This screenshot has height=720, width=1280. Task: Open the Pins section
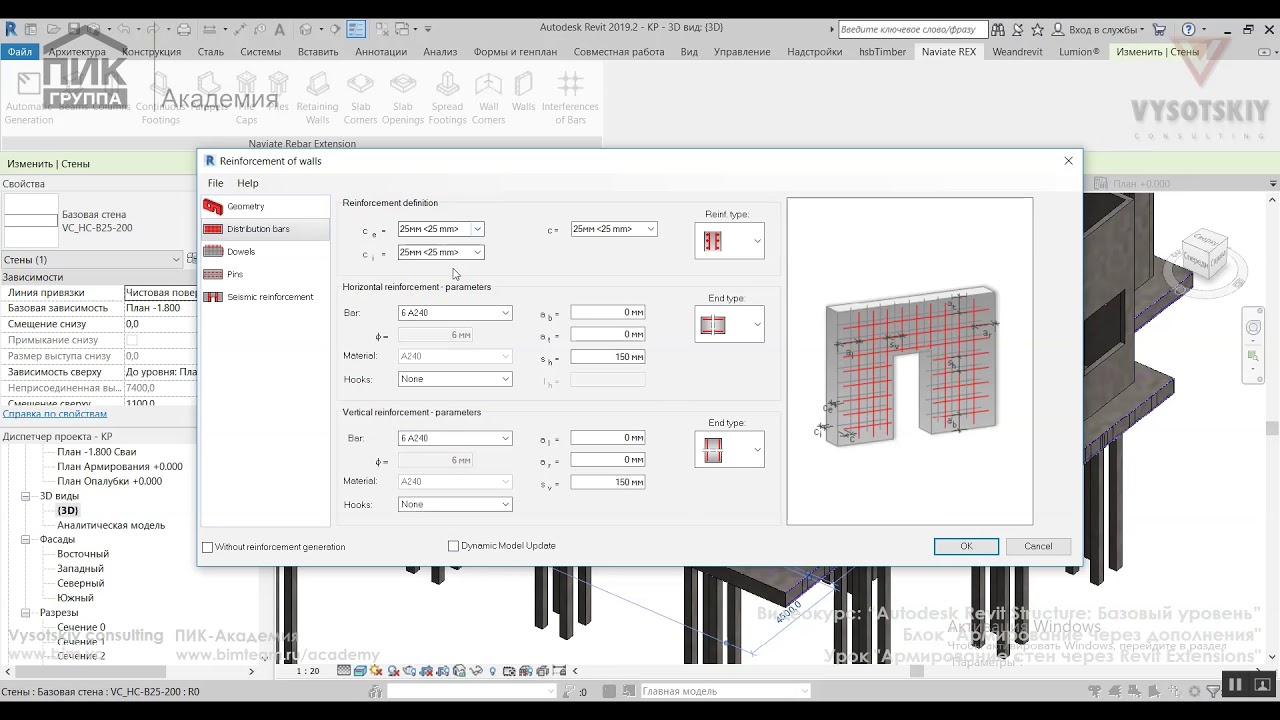coord(235,274)
